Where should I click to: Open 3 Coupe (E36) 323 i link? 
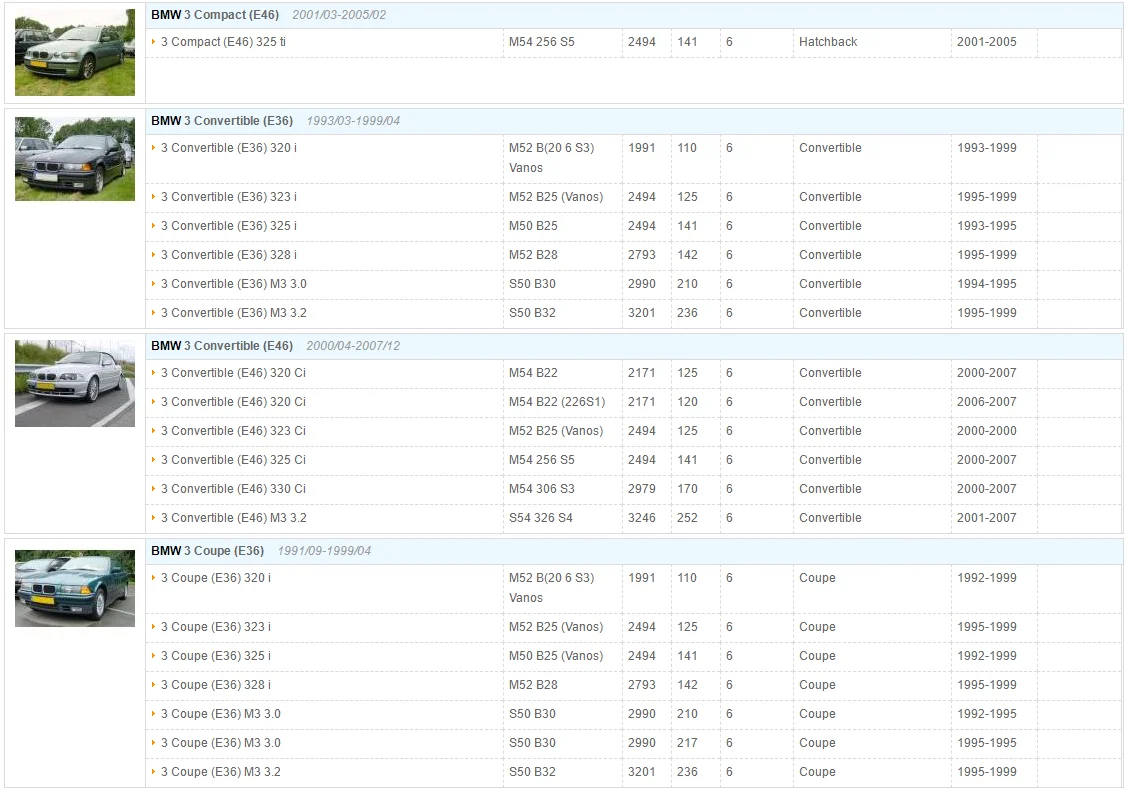[x=215, y=627]
